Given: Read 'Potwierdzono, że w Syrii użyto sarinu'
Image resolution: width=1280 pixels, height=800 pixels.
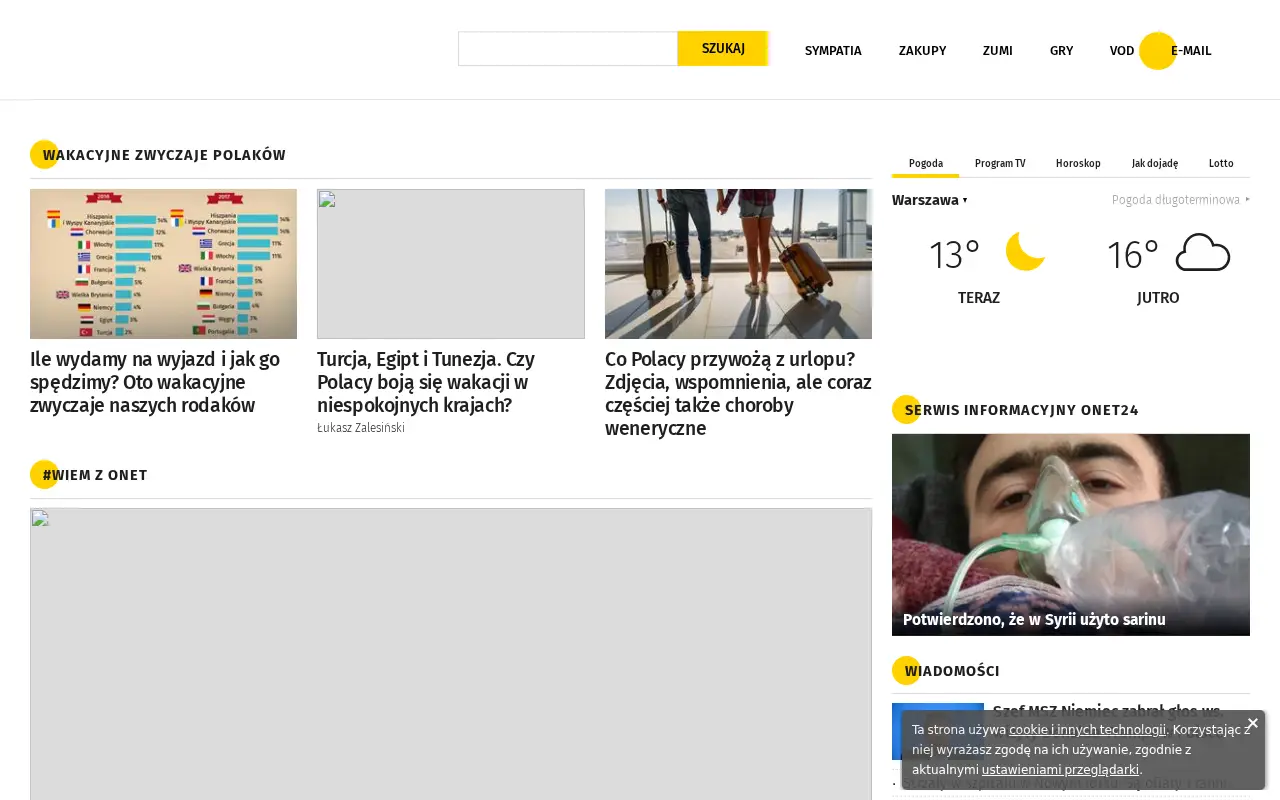Looking at the screenshot, I should [x=1034, y=620].
